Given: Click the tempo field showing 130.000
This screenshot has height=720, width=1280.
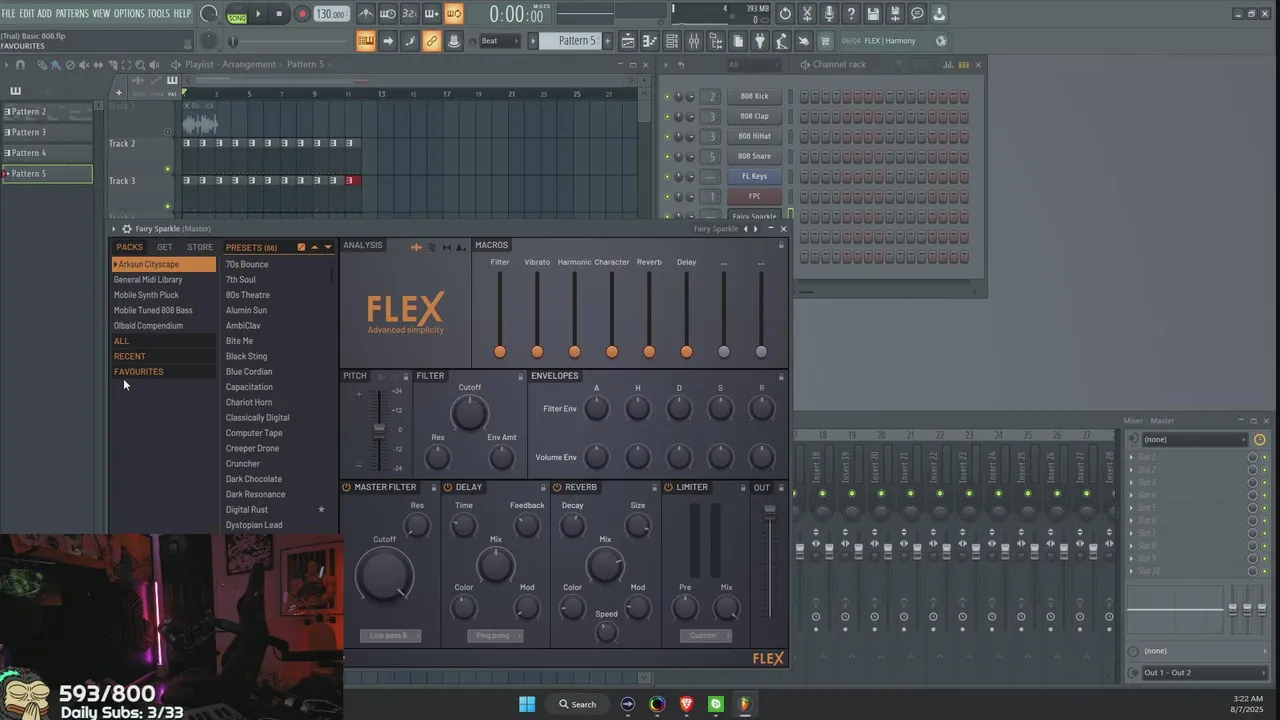Looking at the screenshot, I should point(331,14).
